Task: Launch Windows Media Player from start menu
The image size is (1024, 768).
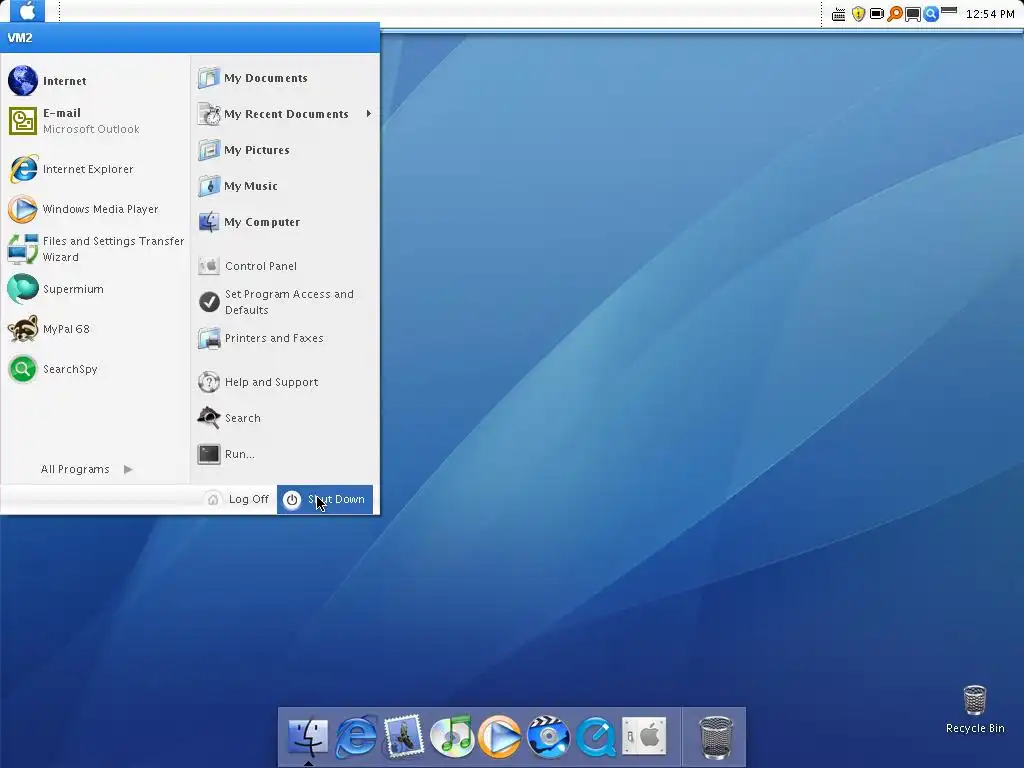Action: click(95, 209)
